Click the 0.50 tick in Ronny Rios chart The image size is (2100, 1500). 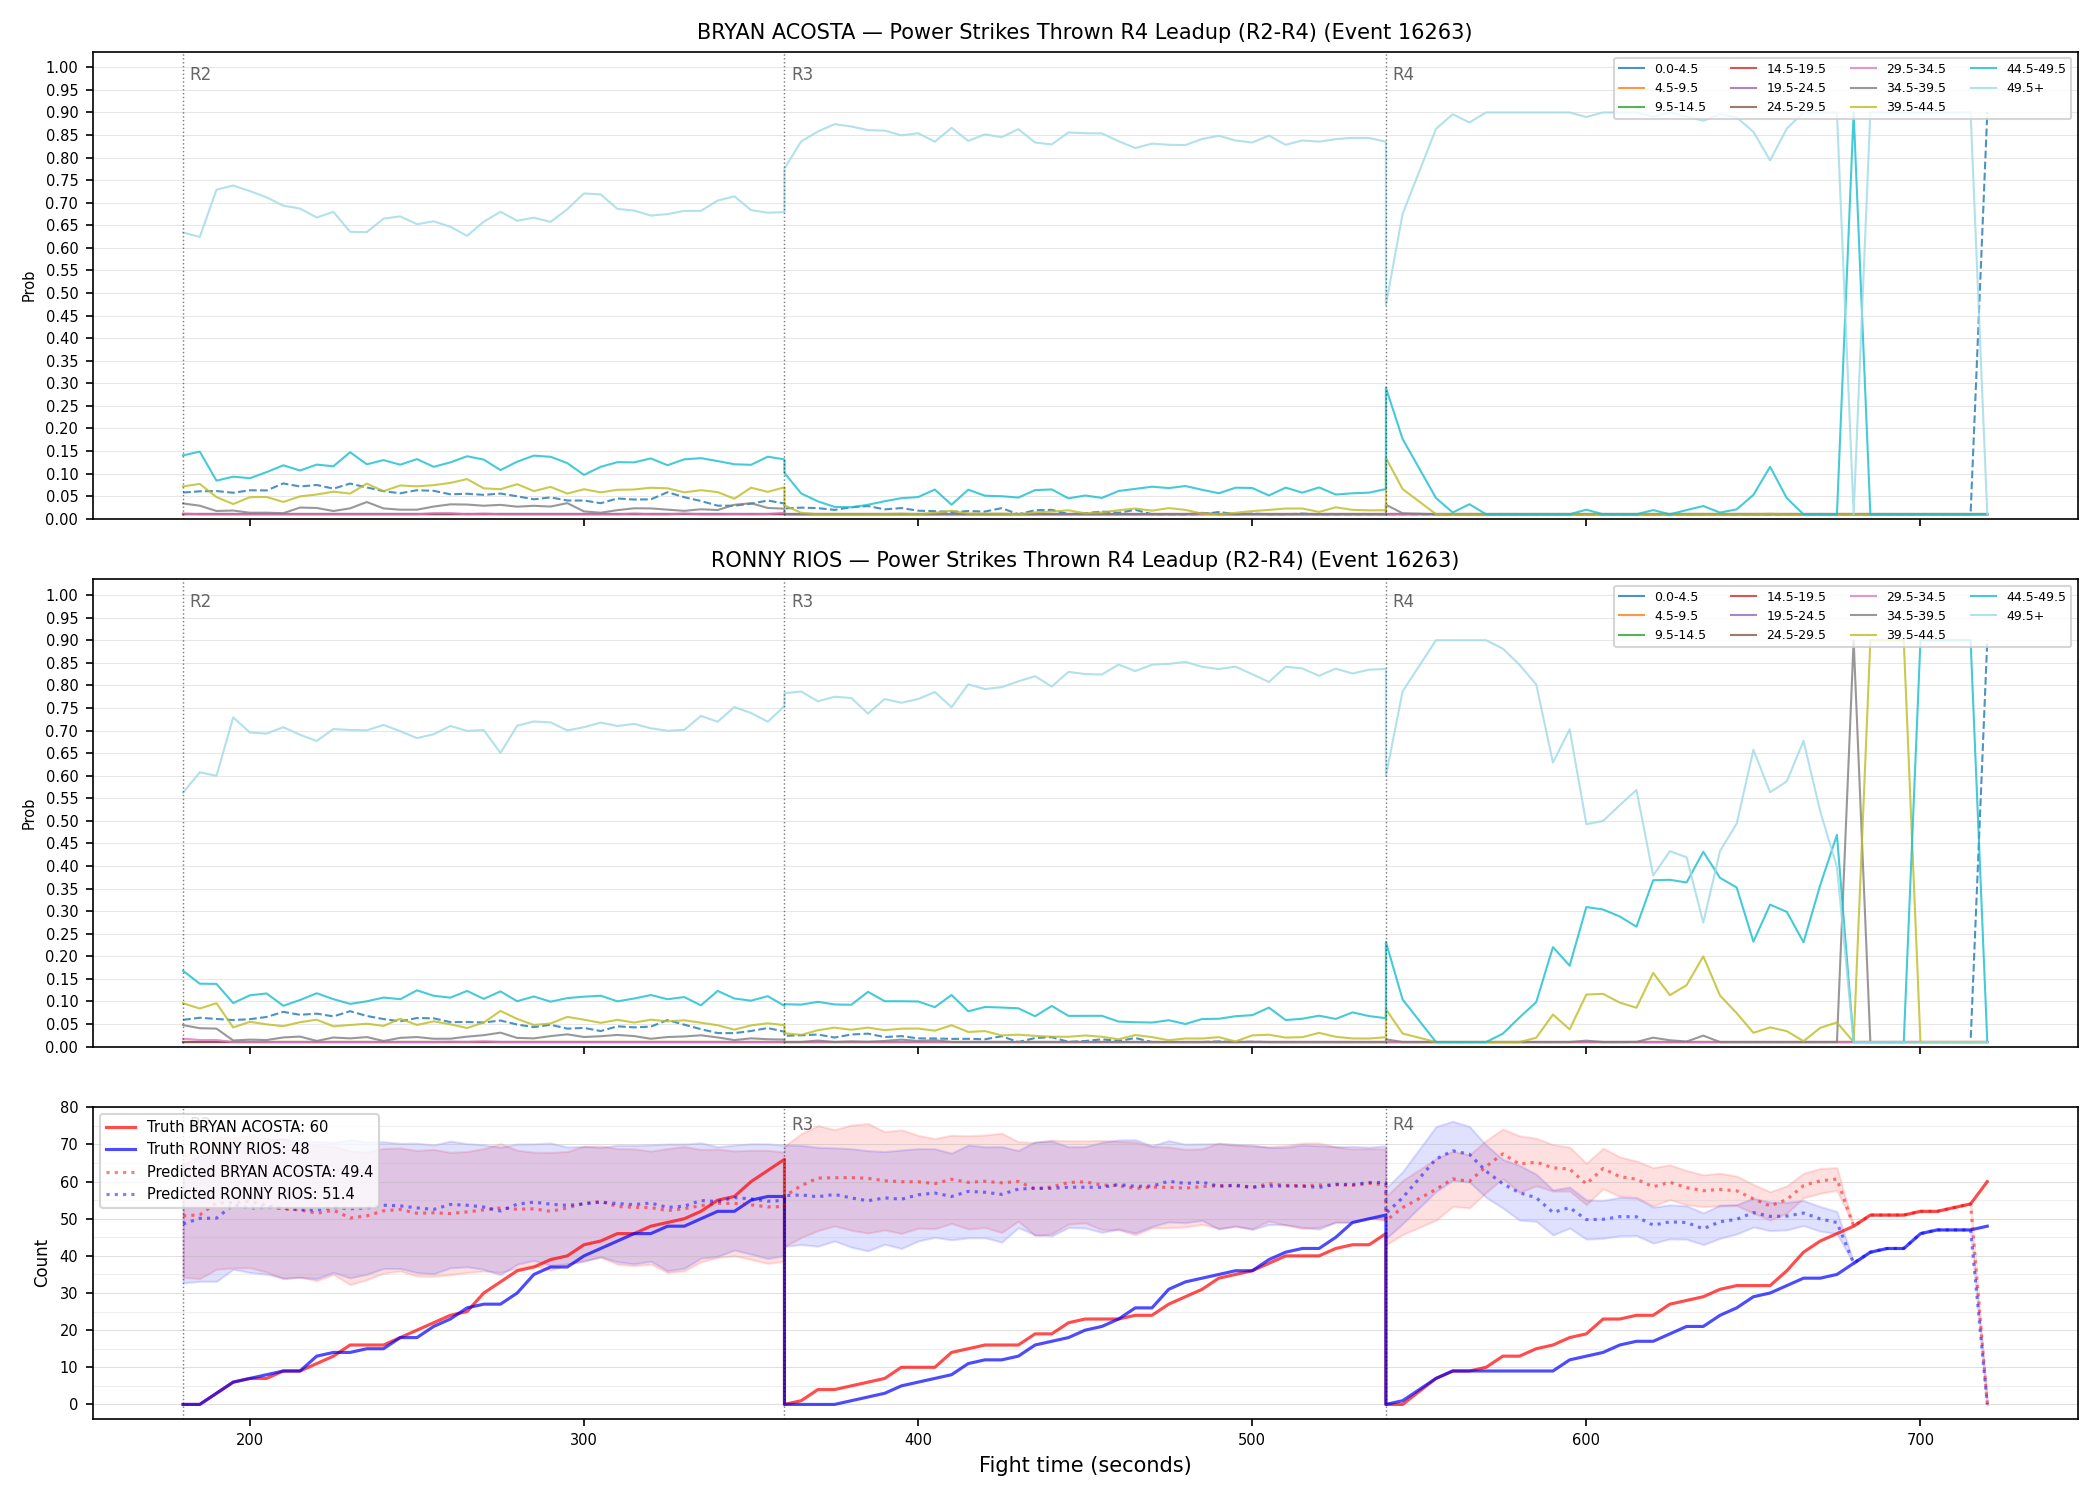[62, 821]
